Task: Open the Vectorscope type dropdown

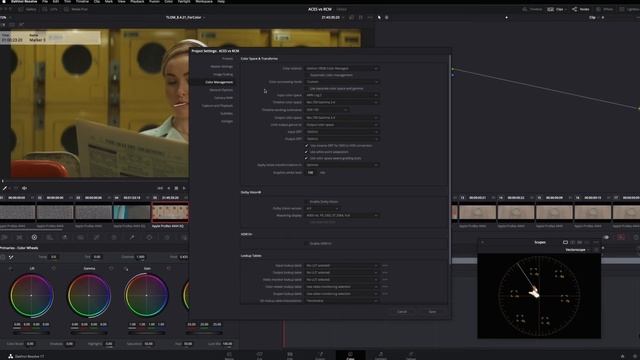Action: pos(577,249)
